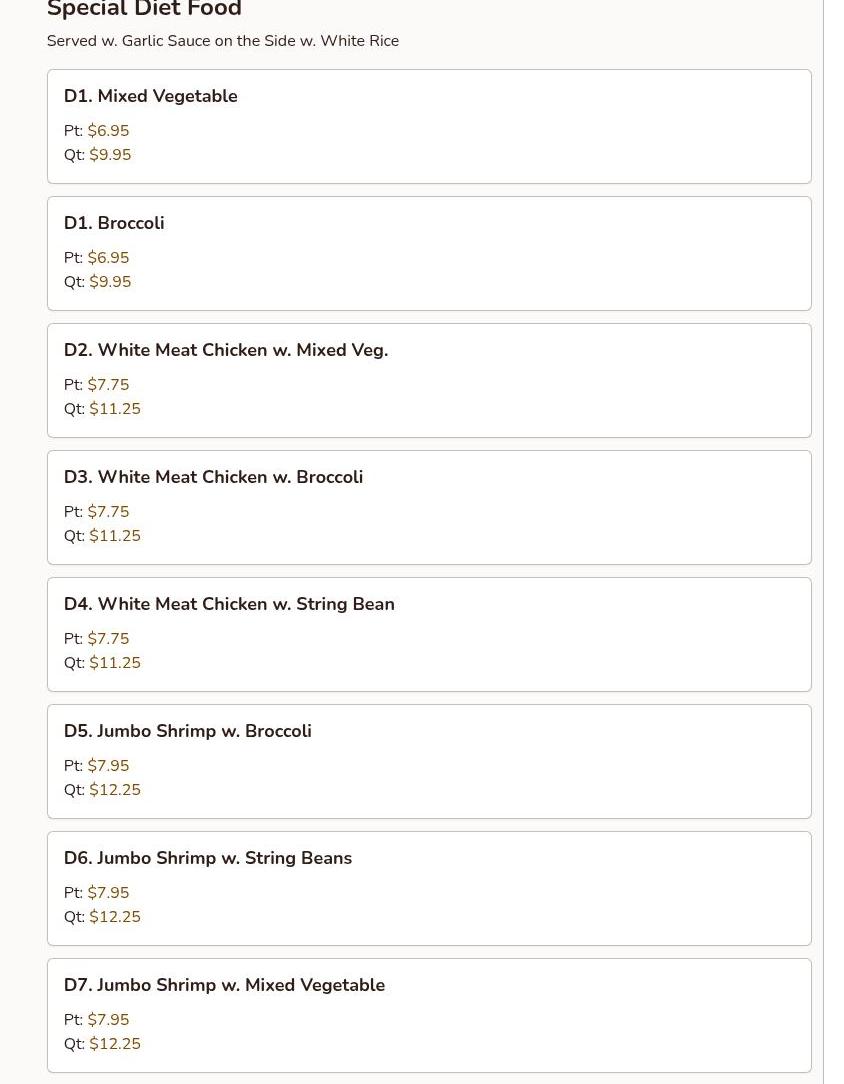The width and height of the screenshot is (844, 1084).
Task: Click the $7.75 pint price under D4
Action: pyautogui.click(x=108, y=639)
